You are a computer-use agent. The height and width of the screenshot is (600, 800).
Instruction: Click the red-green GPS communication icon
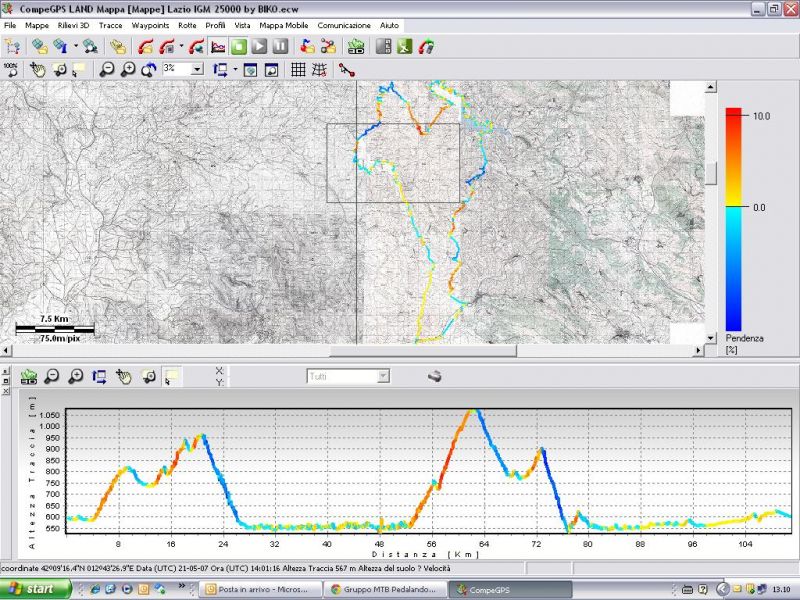(x=426, y=47)
